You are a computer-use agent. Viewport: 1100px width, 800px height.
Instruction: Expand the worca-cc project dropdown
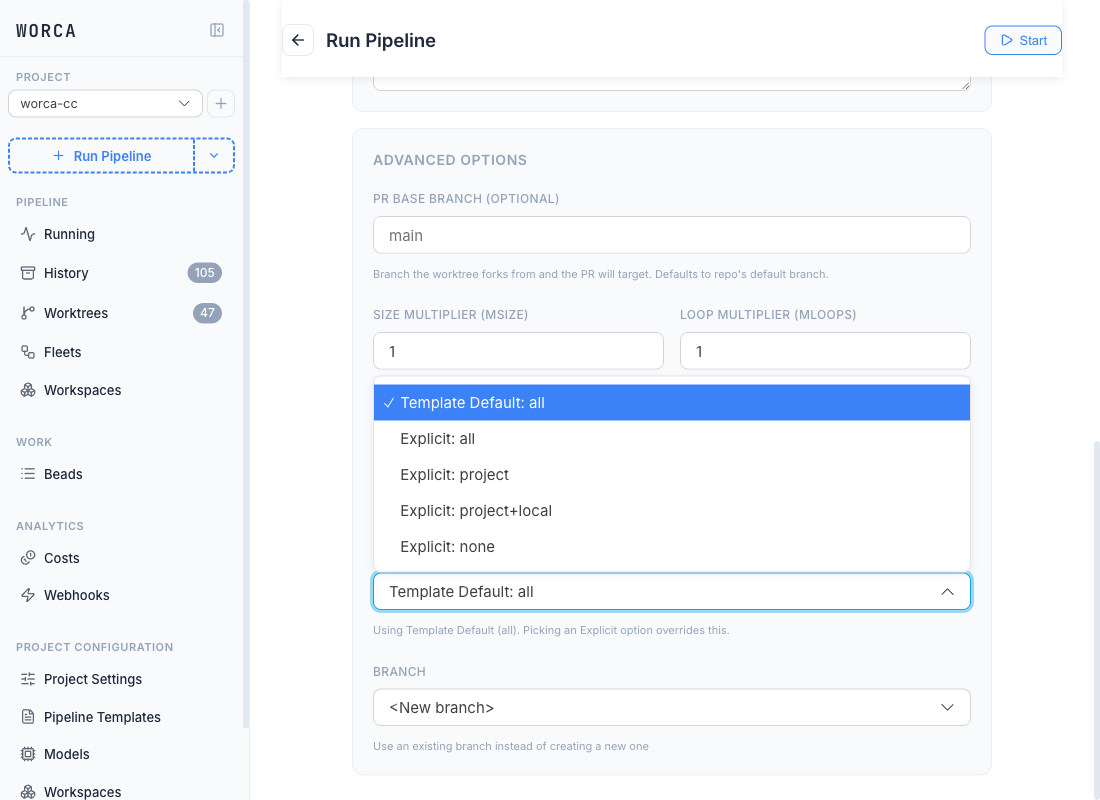(x=105, y=104)
